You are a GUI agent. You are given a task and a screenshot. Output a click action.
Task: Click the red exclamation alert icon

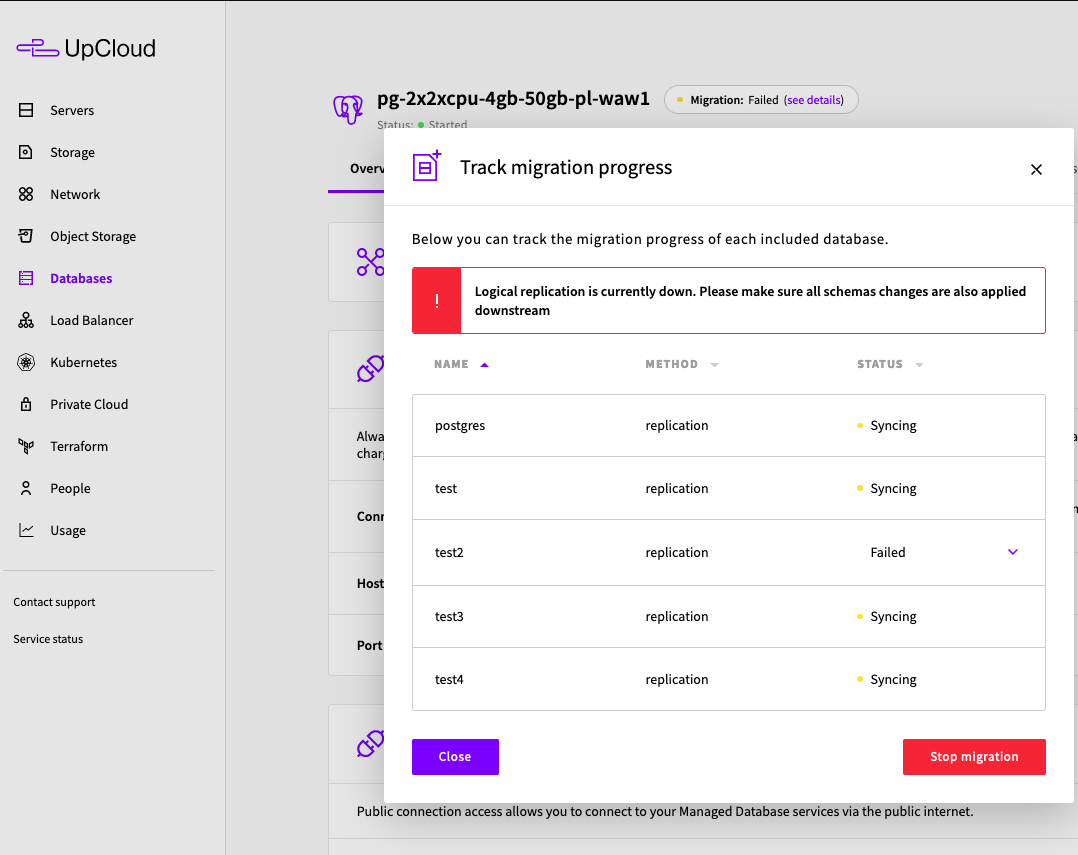click(x=437, y=300)
